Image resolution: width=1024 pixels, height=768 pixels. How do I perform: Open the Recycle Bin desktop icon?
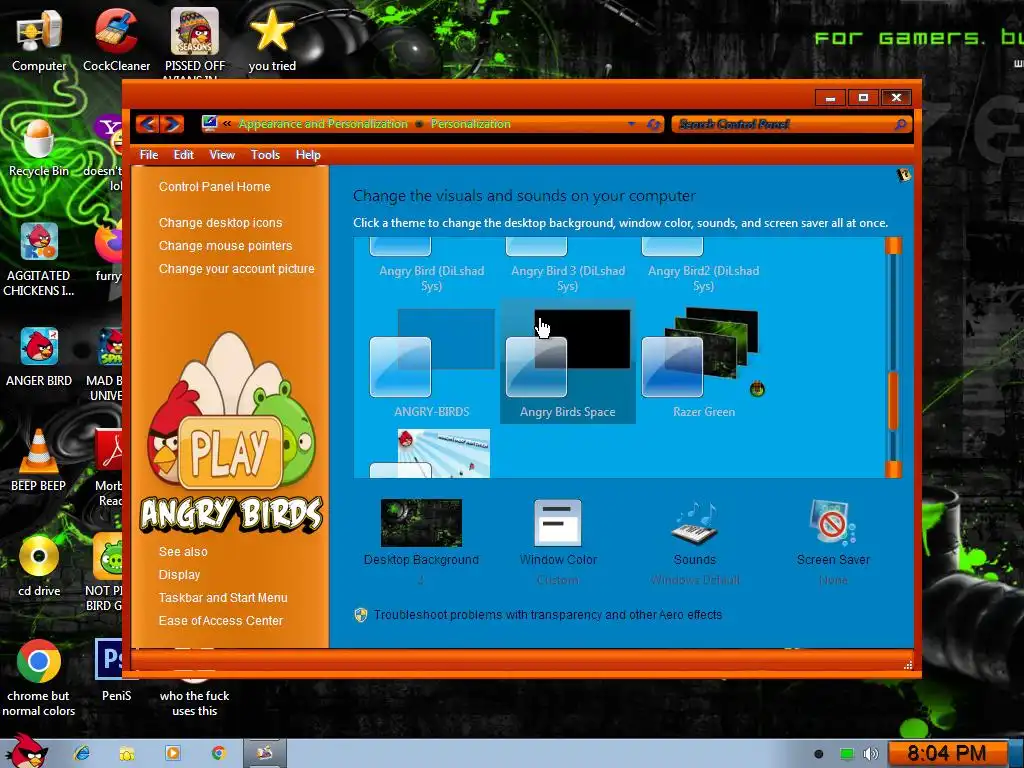click(x=39, y=148)
